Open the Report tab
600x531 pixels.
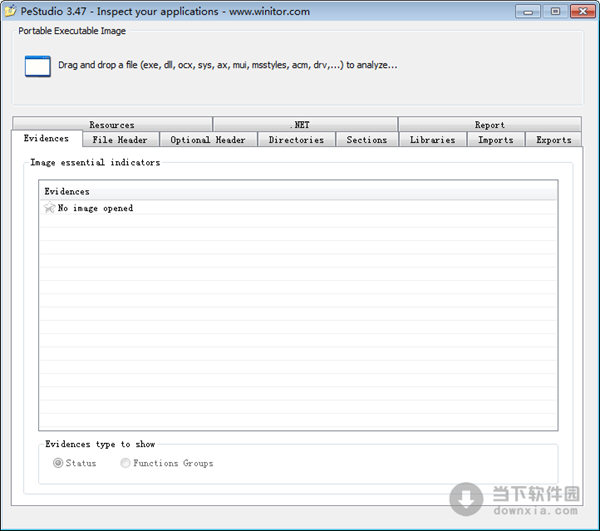pos(490,125)
